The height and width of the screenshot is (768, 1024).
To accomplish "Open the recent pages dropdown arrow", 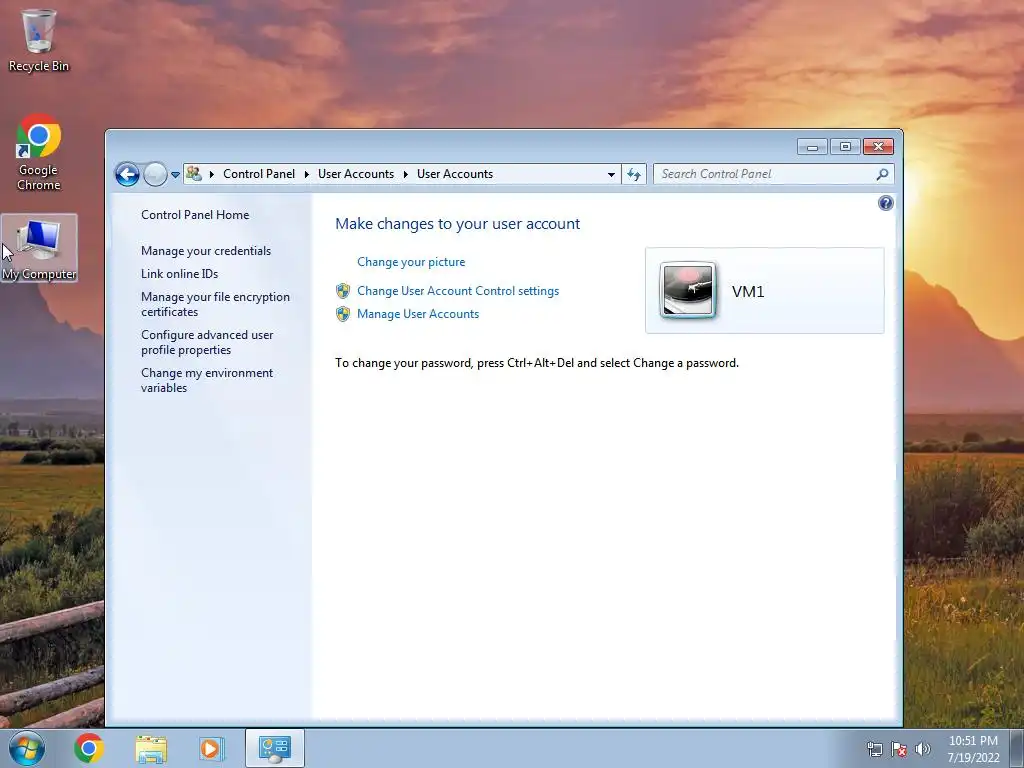I will pyautogui.click(x=175, y=174).
